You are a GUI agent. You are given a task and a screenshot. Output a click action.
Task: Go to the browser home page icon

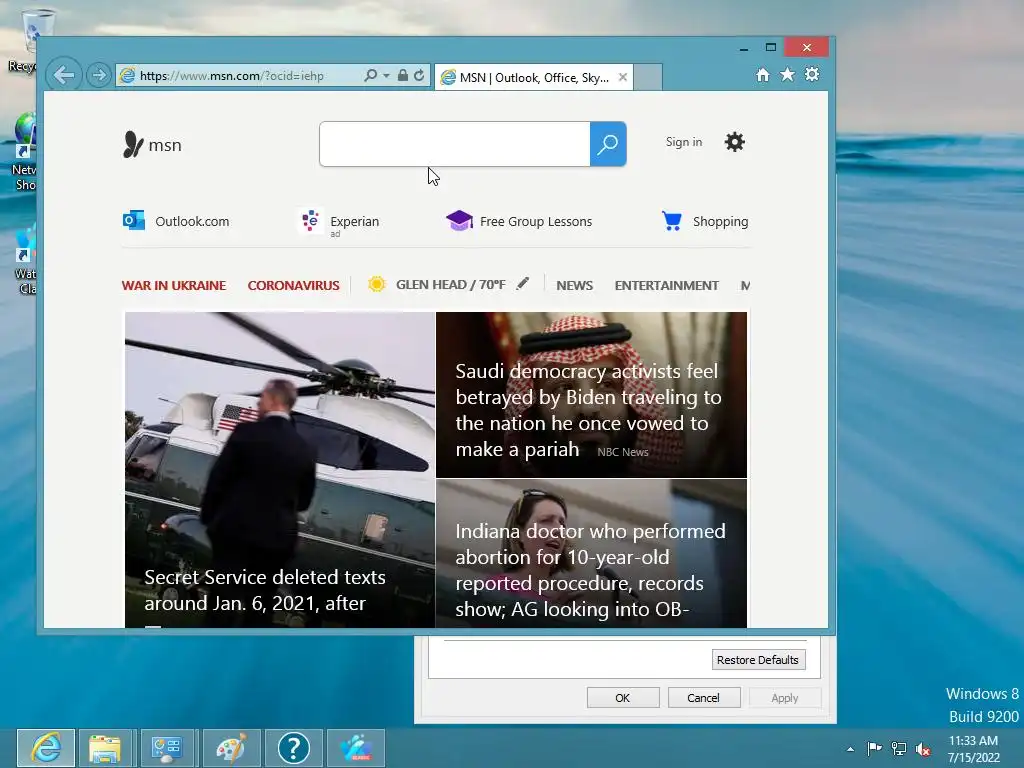pyautogui.click(x=763, y=75)
